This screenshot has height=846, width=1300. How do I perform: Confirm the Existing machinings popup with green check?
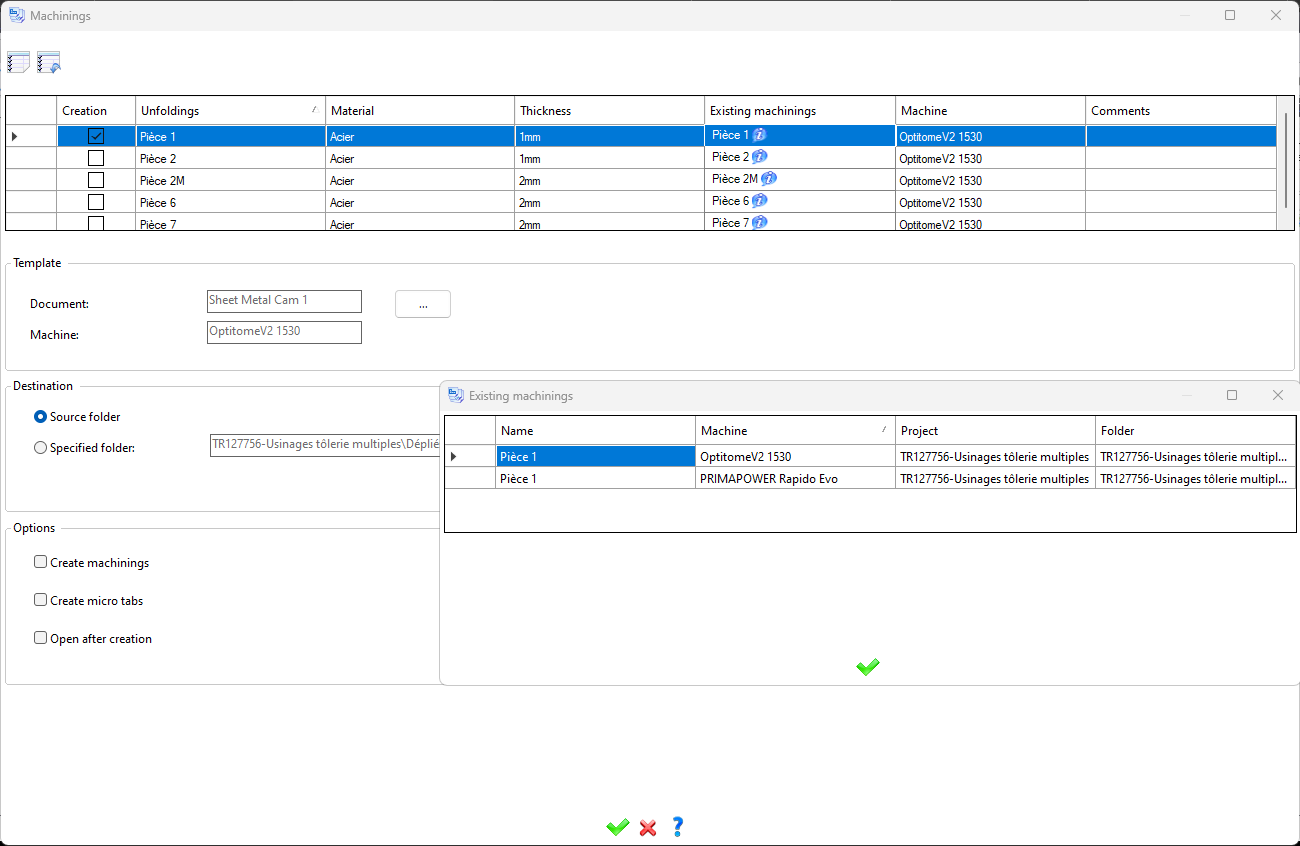click(868, 667)
